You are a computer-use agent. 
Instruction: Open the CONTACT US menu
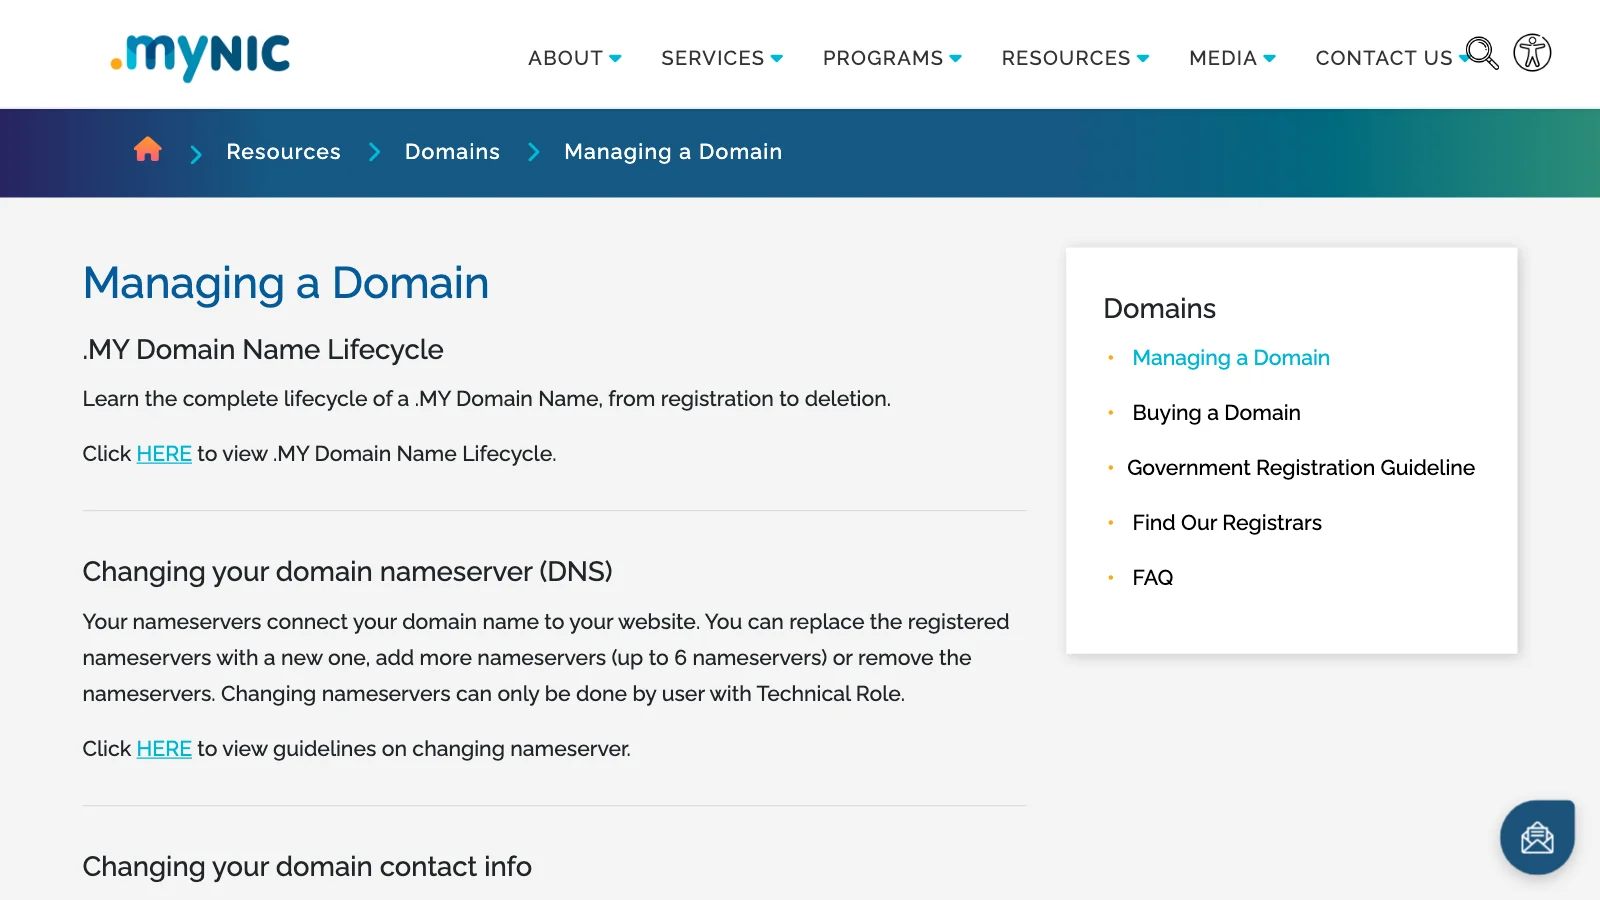click(1385, 58)
